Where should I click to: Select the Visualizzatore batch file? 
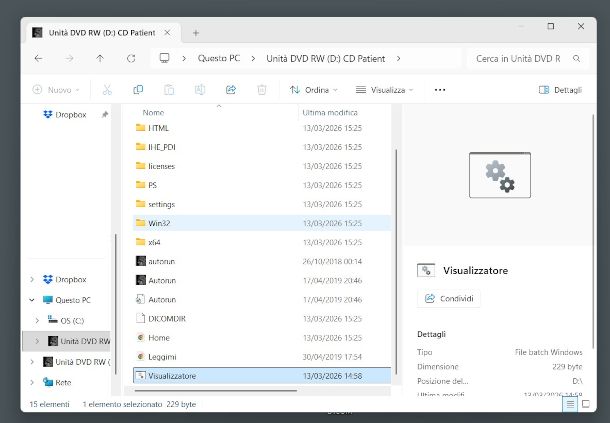click(x=262, y=376)
